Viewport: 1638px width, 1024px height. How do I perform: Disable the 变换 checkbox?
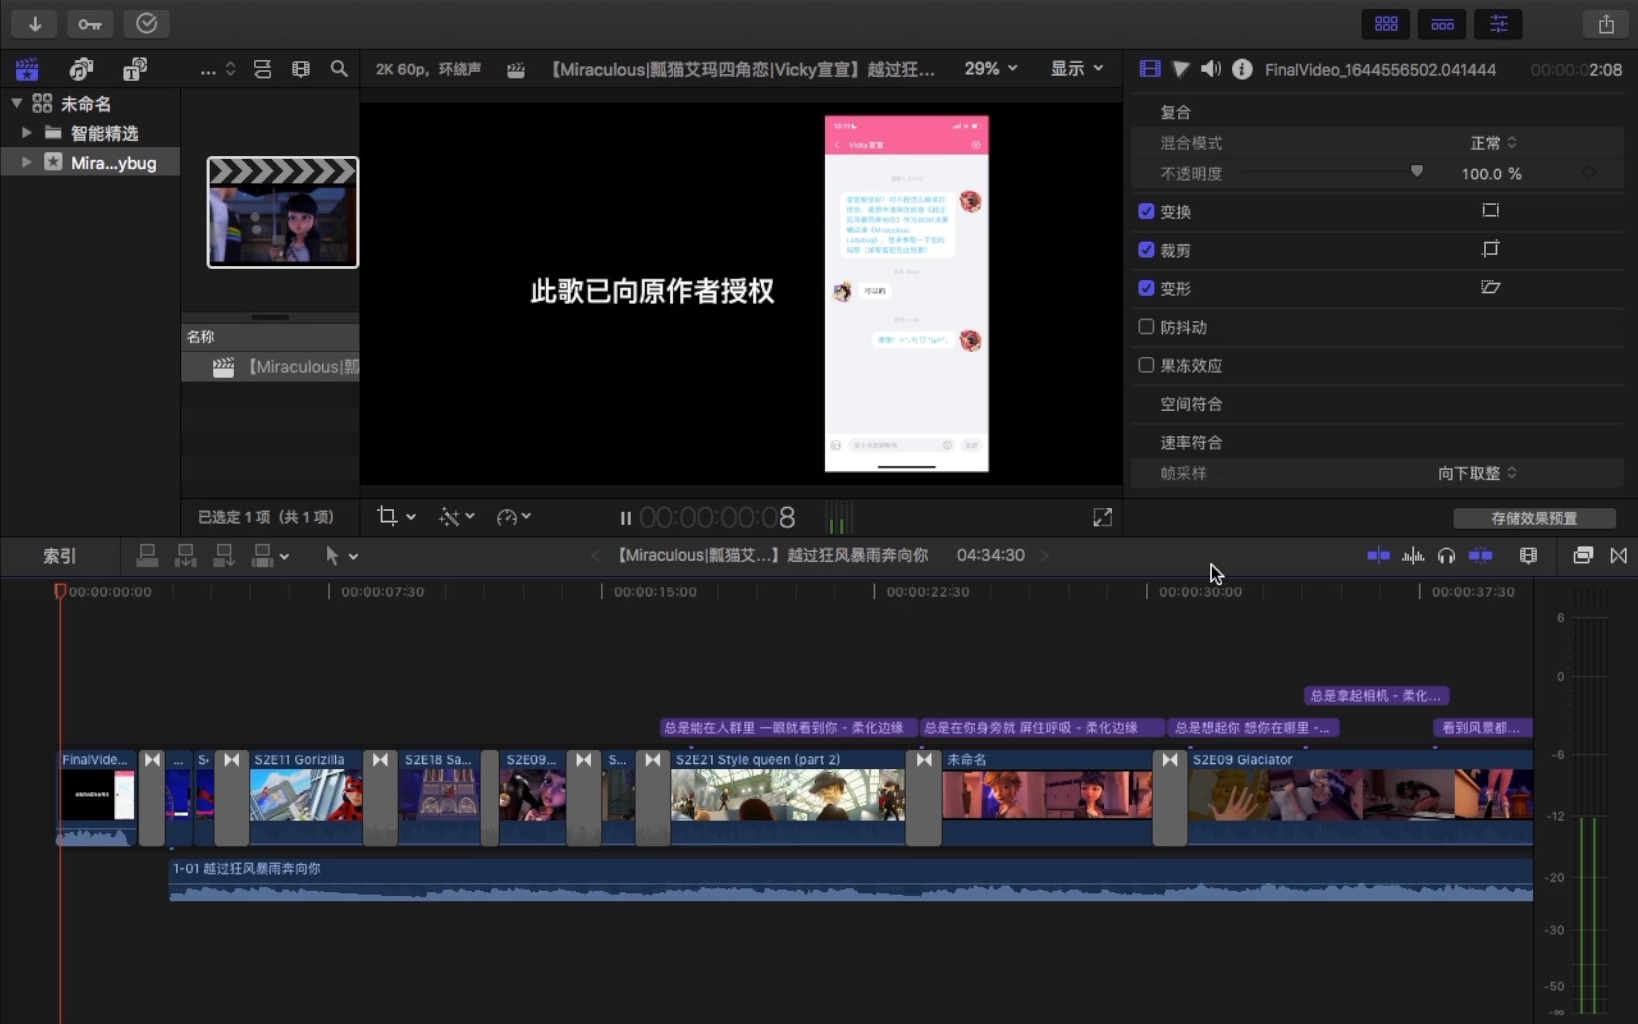tap(1146, 211)
